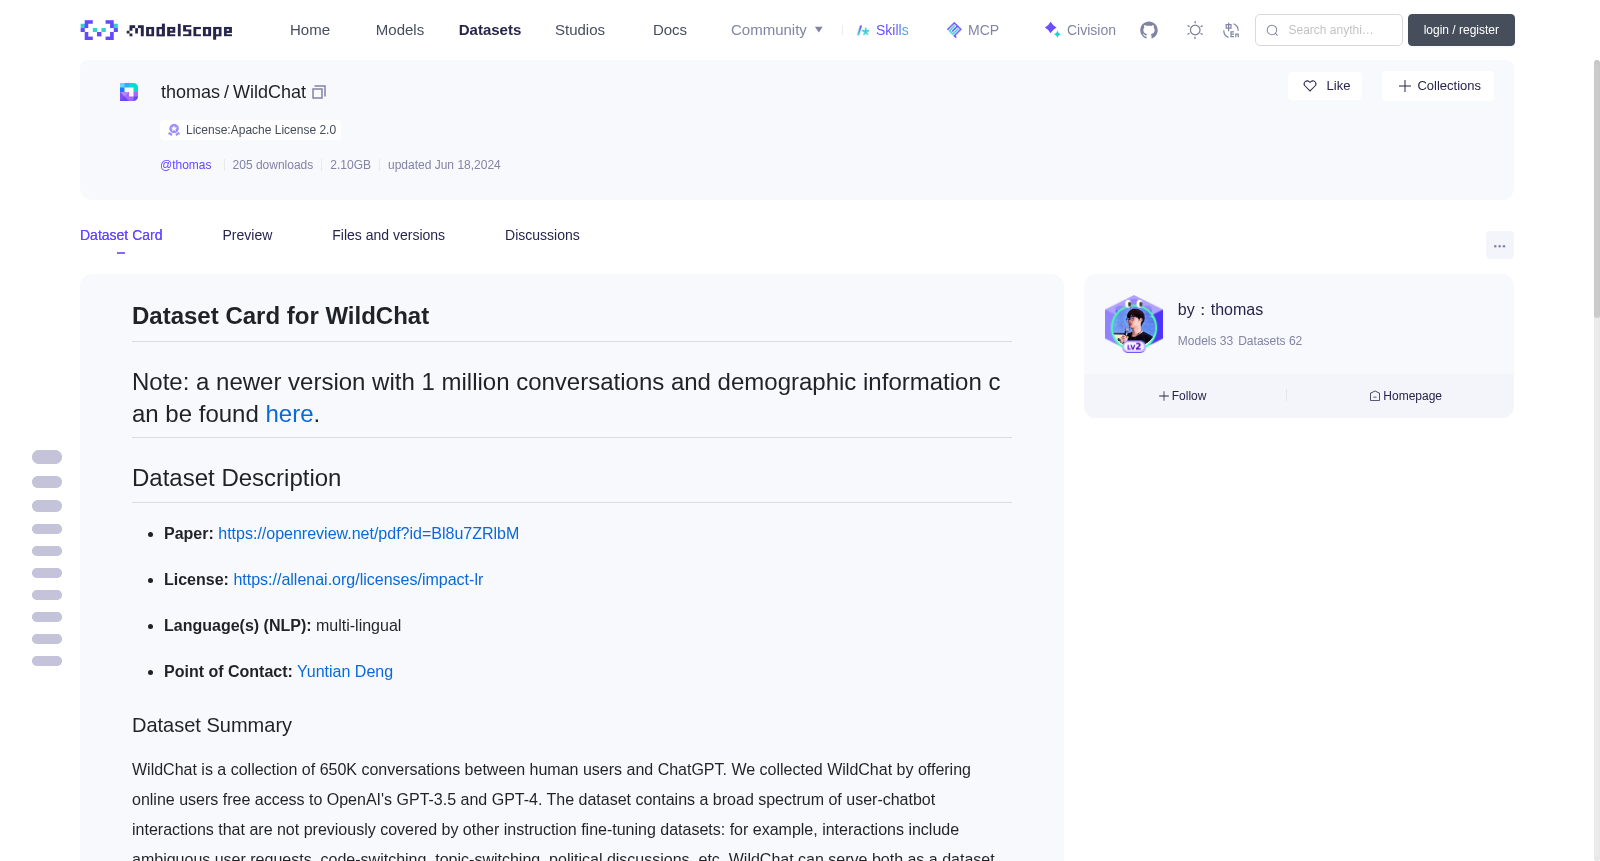
Task: Open the Yuntian Deng contact link
Action: [x=345, y=672]
